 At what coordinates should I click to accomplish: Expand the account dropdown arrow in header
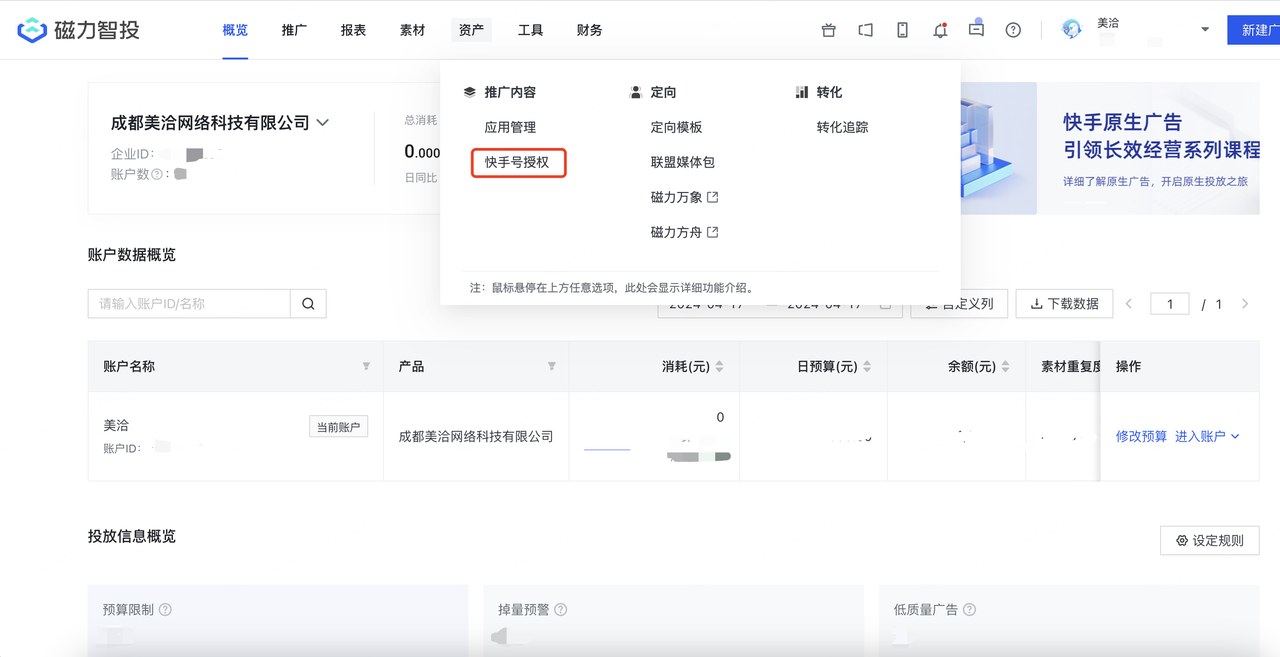pos(1205,30)
